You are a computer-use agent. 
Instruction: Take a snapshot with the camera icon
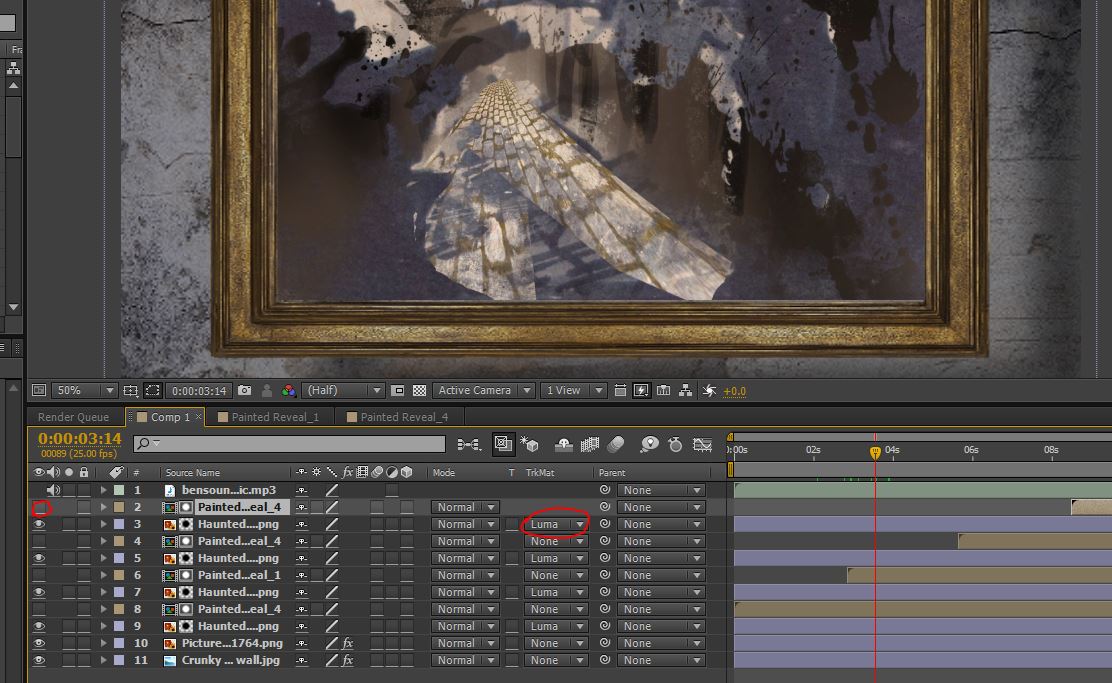pos(245,391)
